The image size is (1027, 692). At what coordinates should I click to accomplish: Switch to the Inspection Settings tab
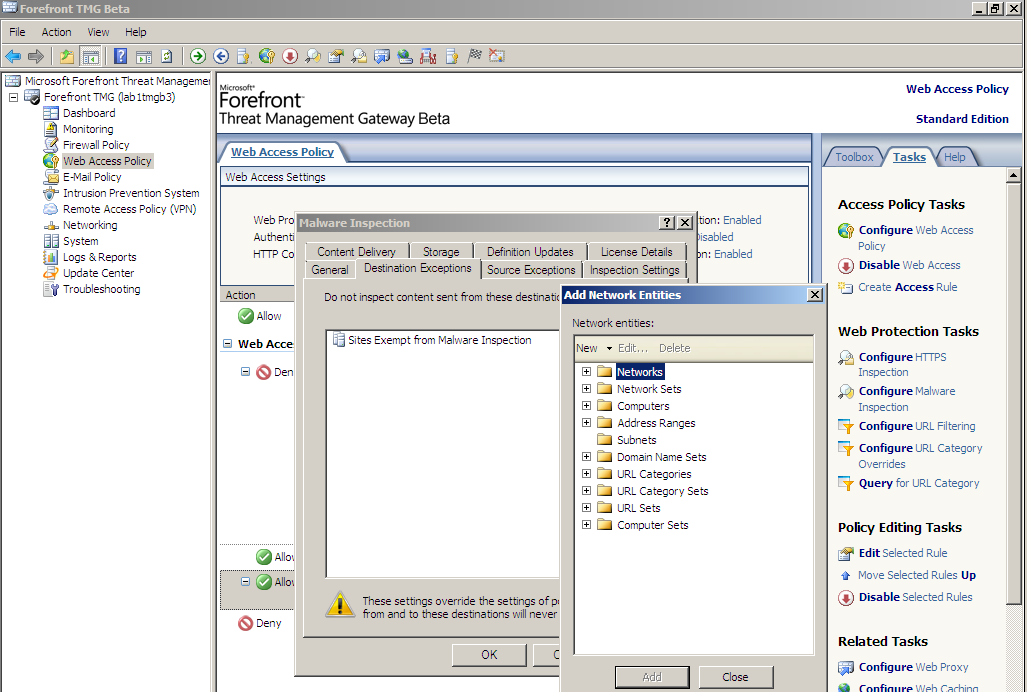(x=635, y=270)
